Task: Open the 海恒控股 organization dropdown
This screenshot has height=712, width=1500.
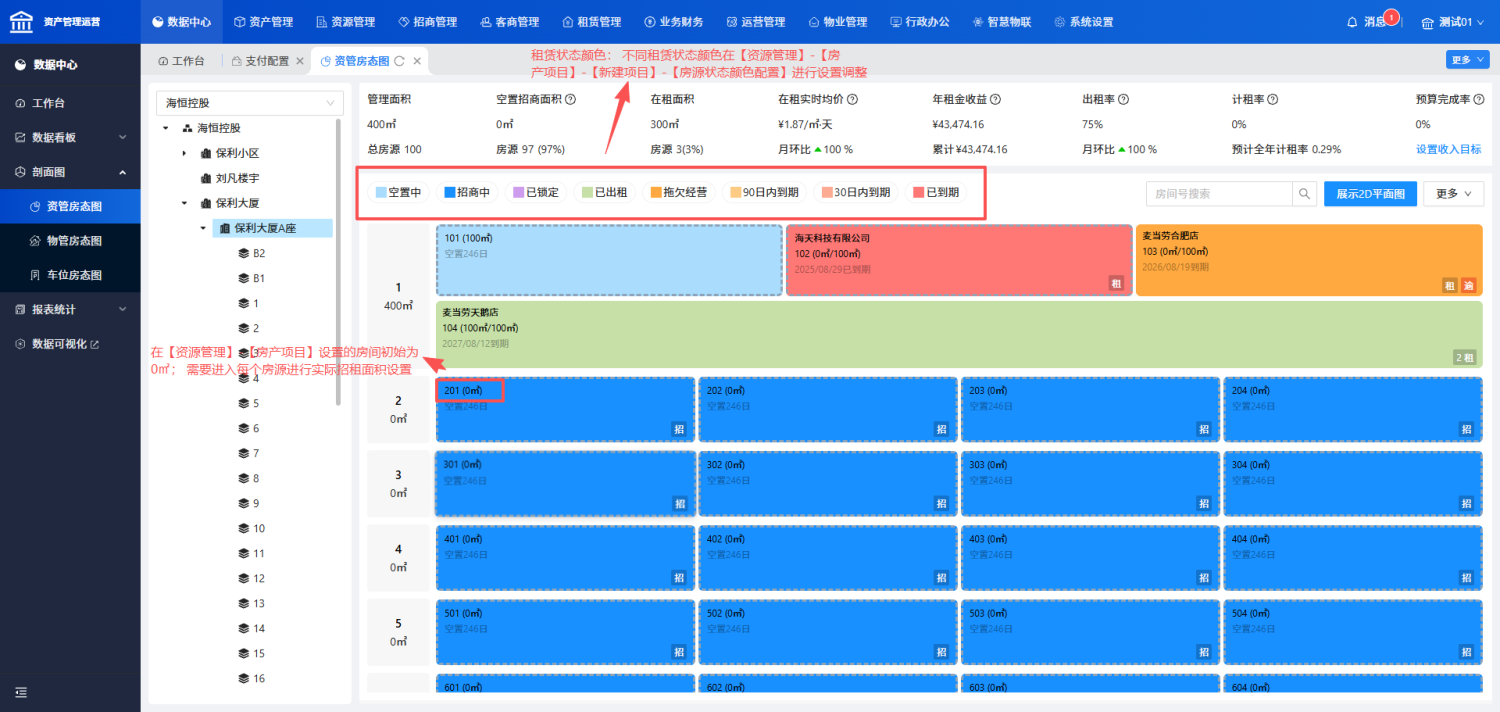Action: coord(250,102)
